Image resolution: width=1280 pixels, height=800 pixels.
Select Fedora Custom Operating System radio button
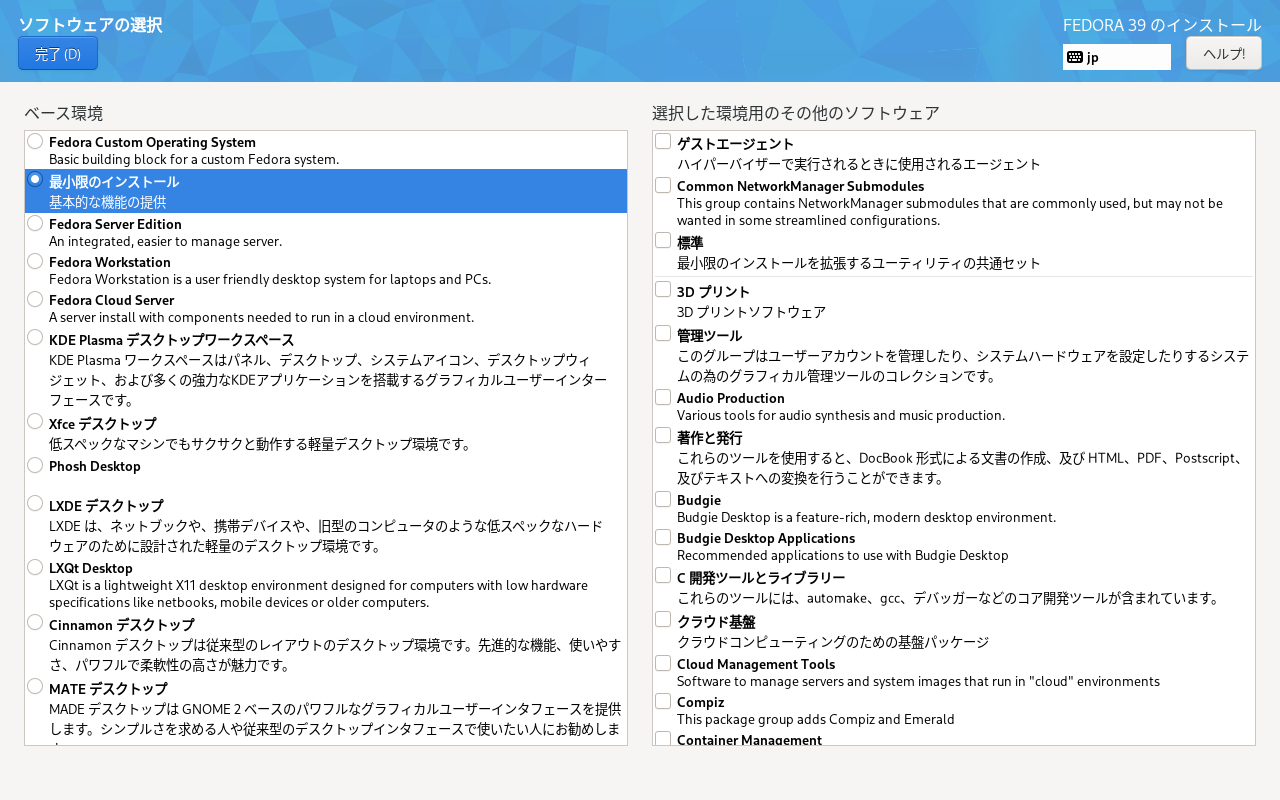coord(35,141)
